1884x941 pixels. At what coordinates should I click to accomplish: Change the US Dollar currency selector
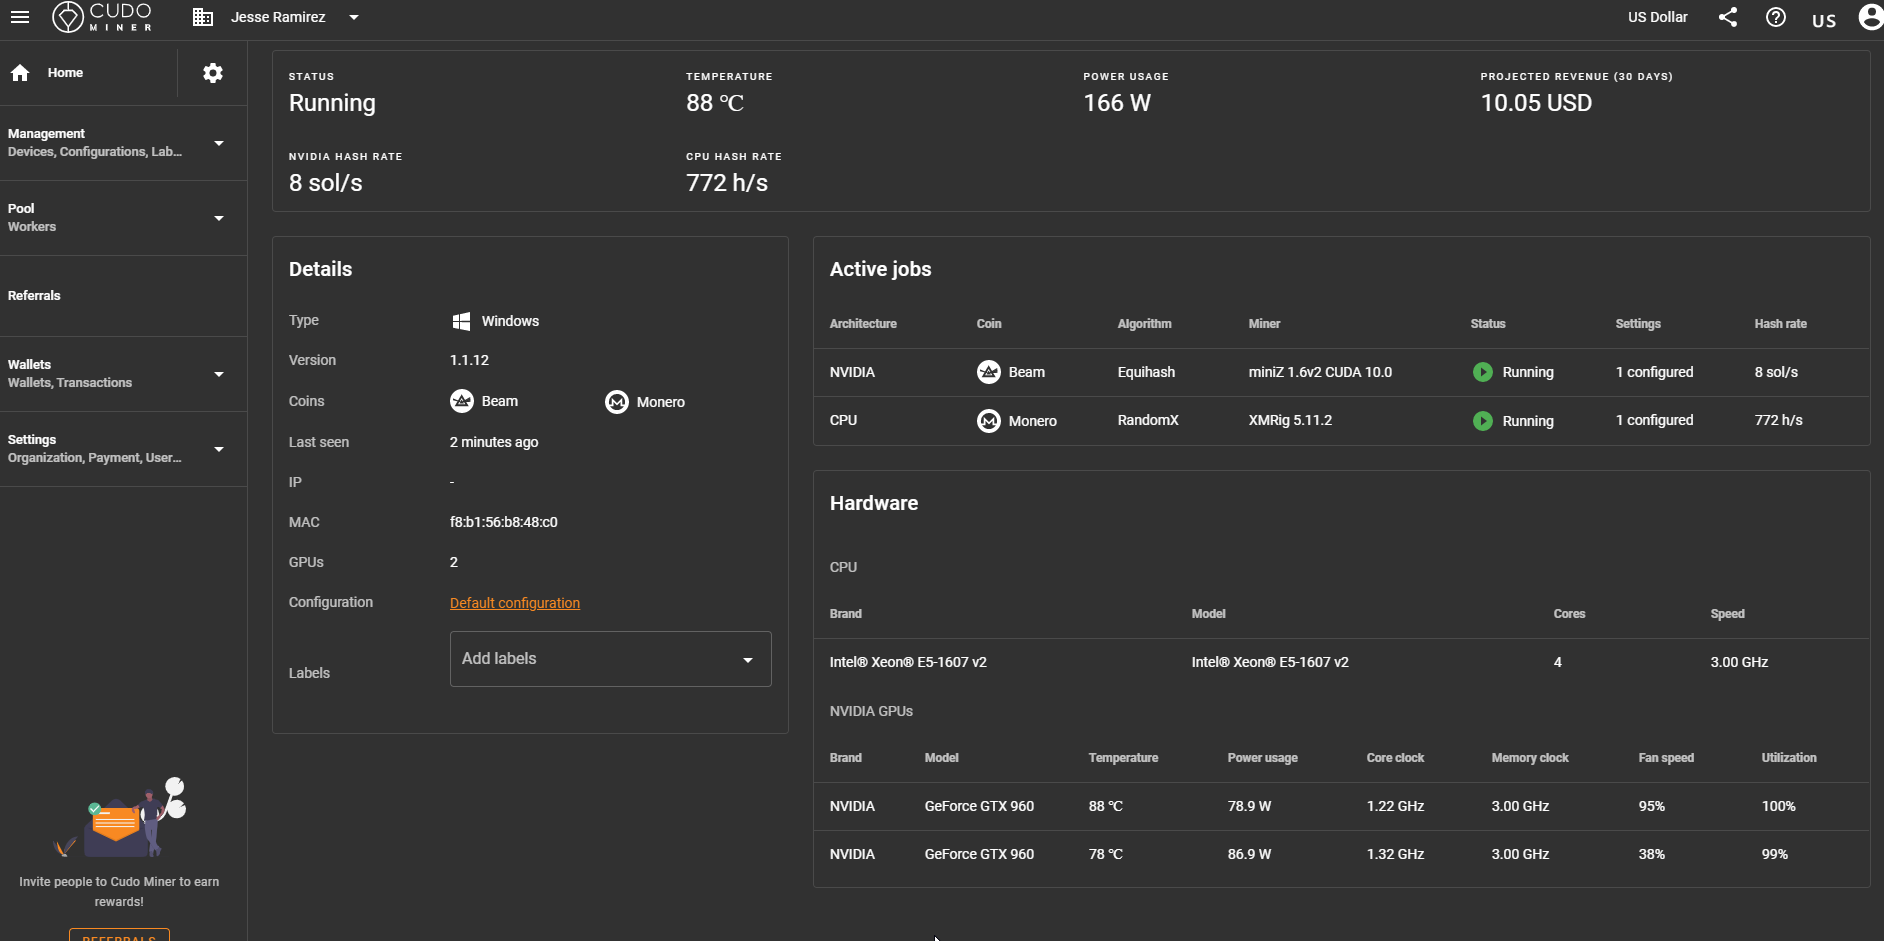(x=1657, y=17)
